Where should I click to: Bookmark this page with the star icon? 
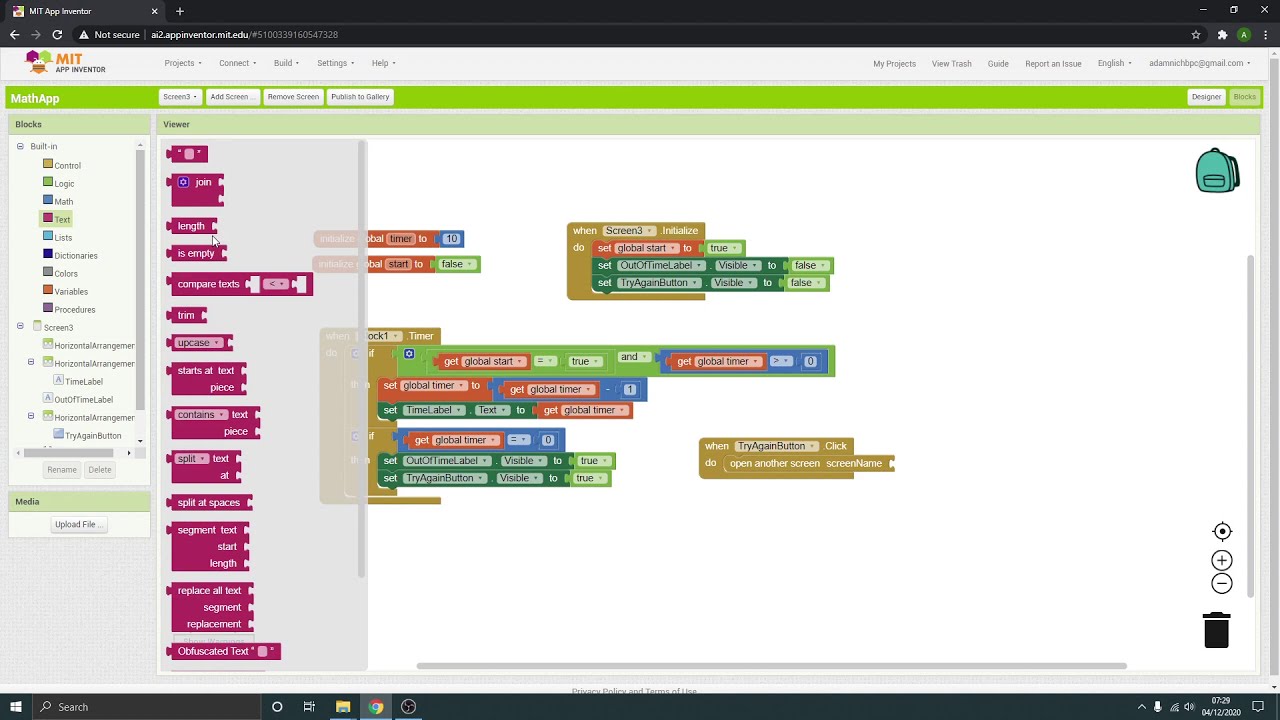point(1196,34)
